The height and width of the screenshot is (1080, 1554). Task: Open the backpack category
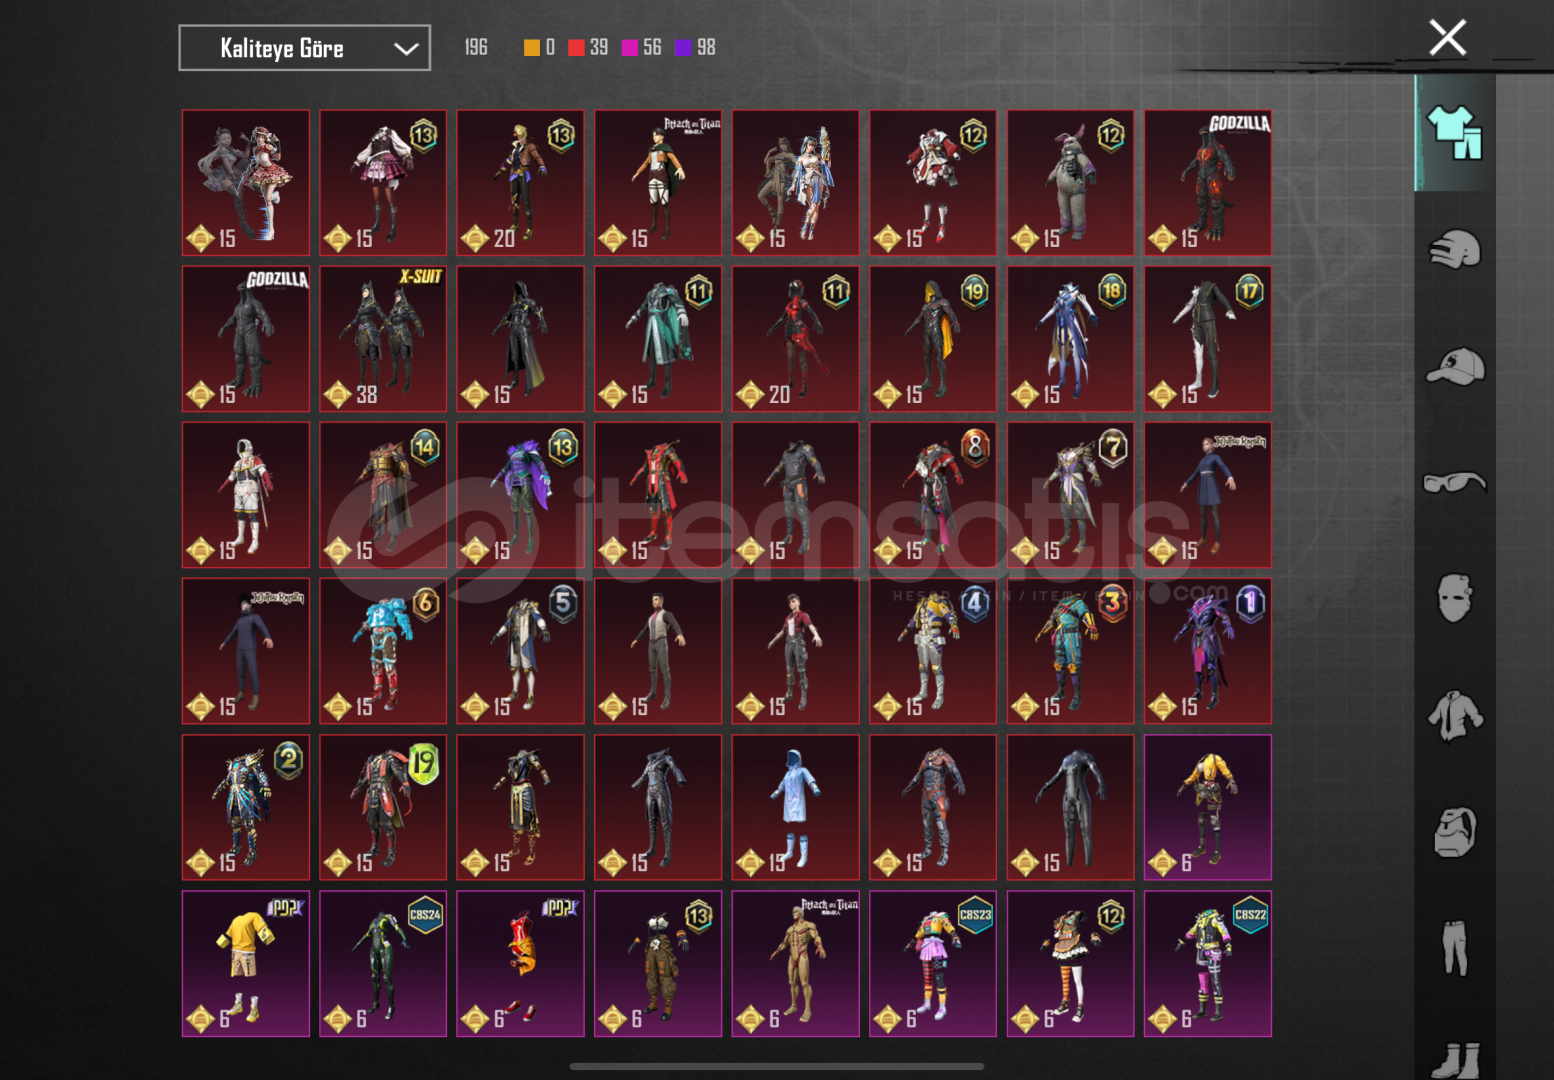click(1455, 832)
